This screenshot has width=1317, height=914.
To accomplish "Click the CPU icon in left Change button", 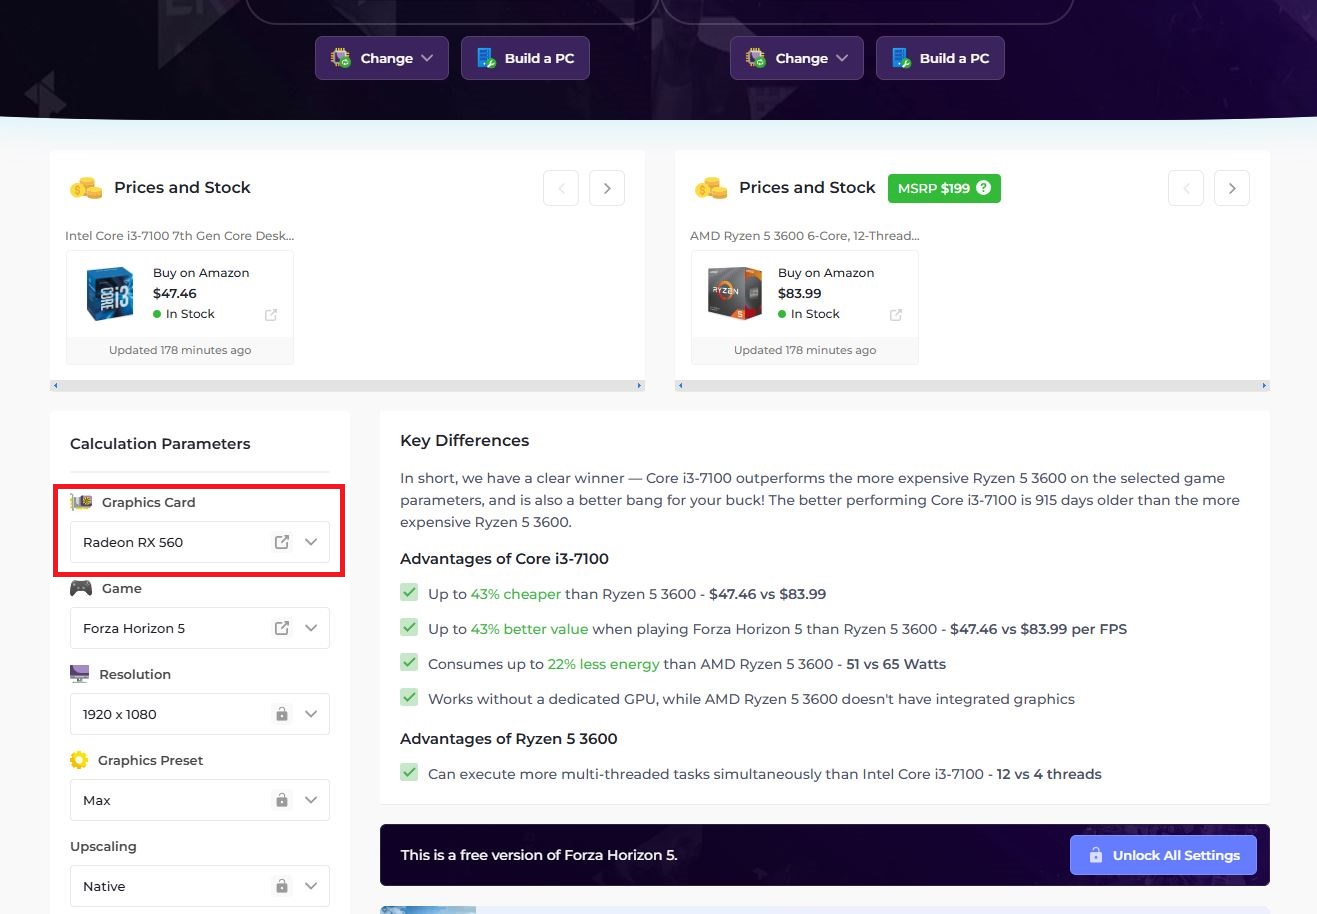I will coord(341,58).
